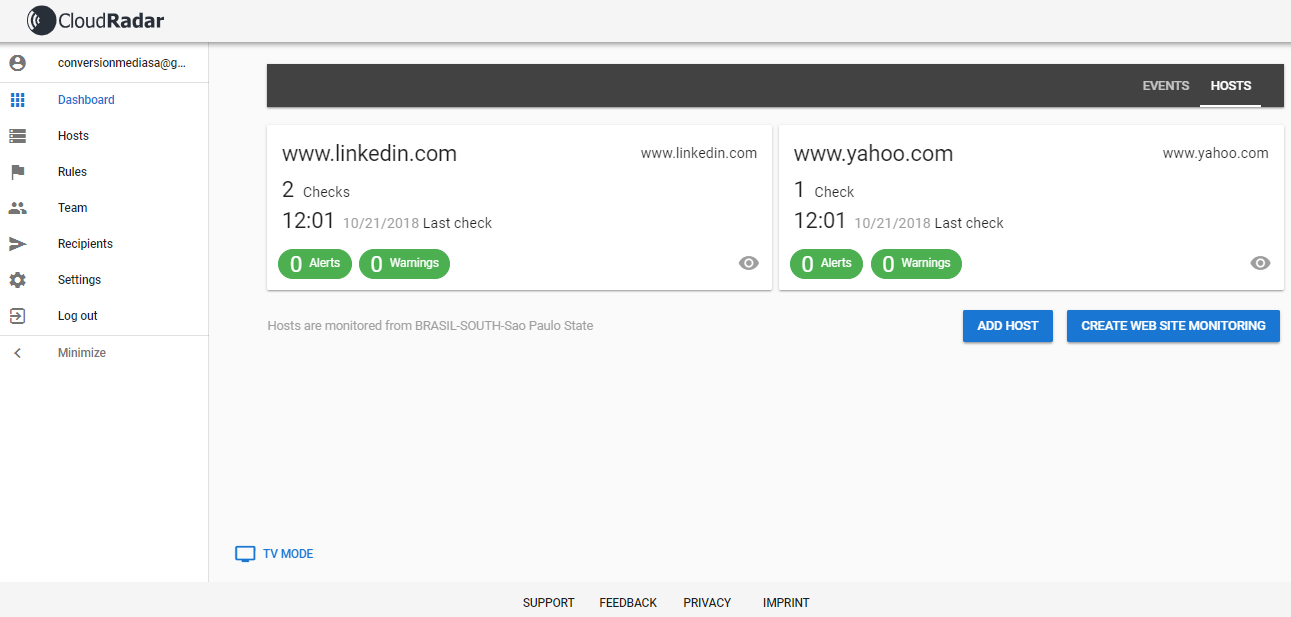The width and height of the screenshot is (1291, 617).
Task: Click the Log out door icon
Action: coord(17,316)
